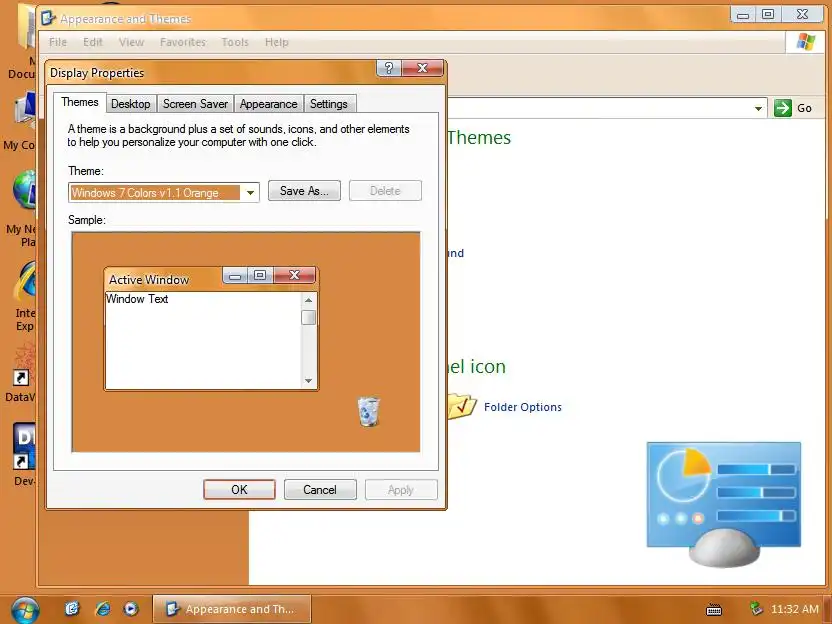Click the sample window maximize button

click(260, 275)
